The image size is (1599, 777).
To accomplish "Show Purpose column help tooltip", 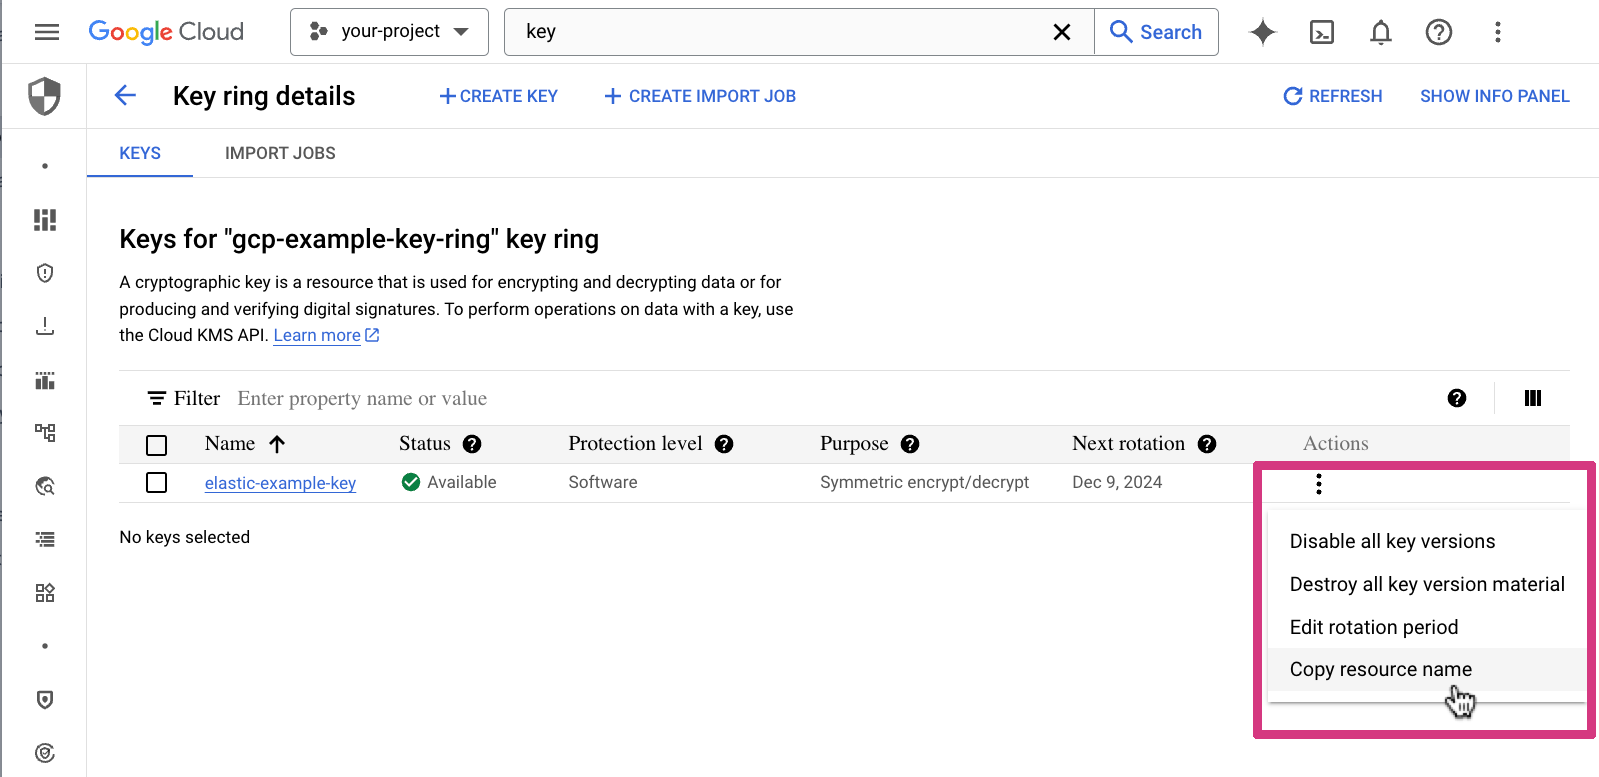I will point(910,444).
